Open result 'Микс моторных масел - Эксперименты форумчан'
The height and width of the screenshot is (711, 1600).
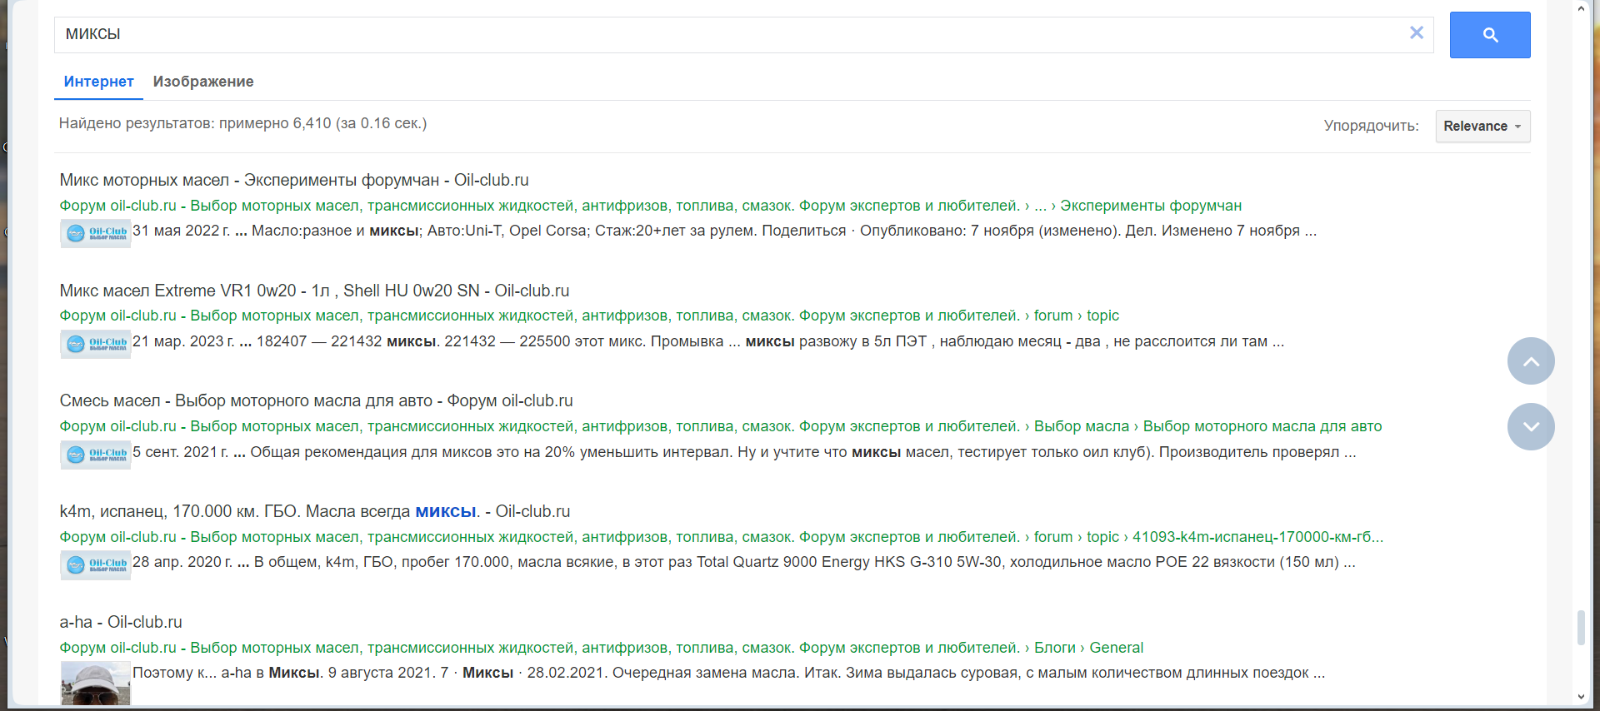click(x=294, y=180)
